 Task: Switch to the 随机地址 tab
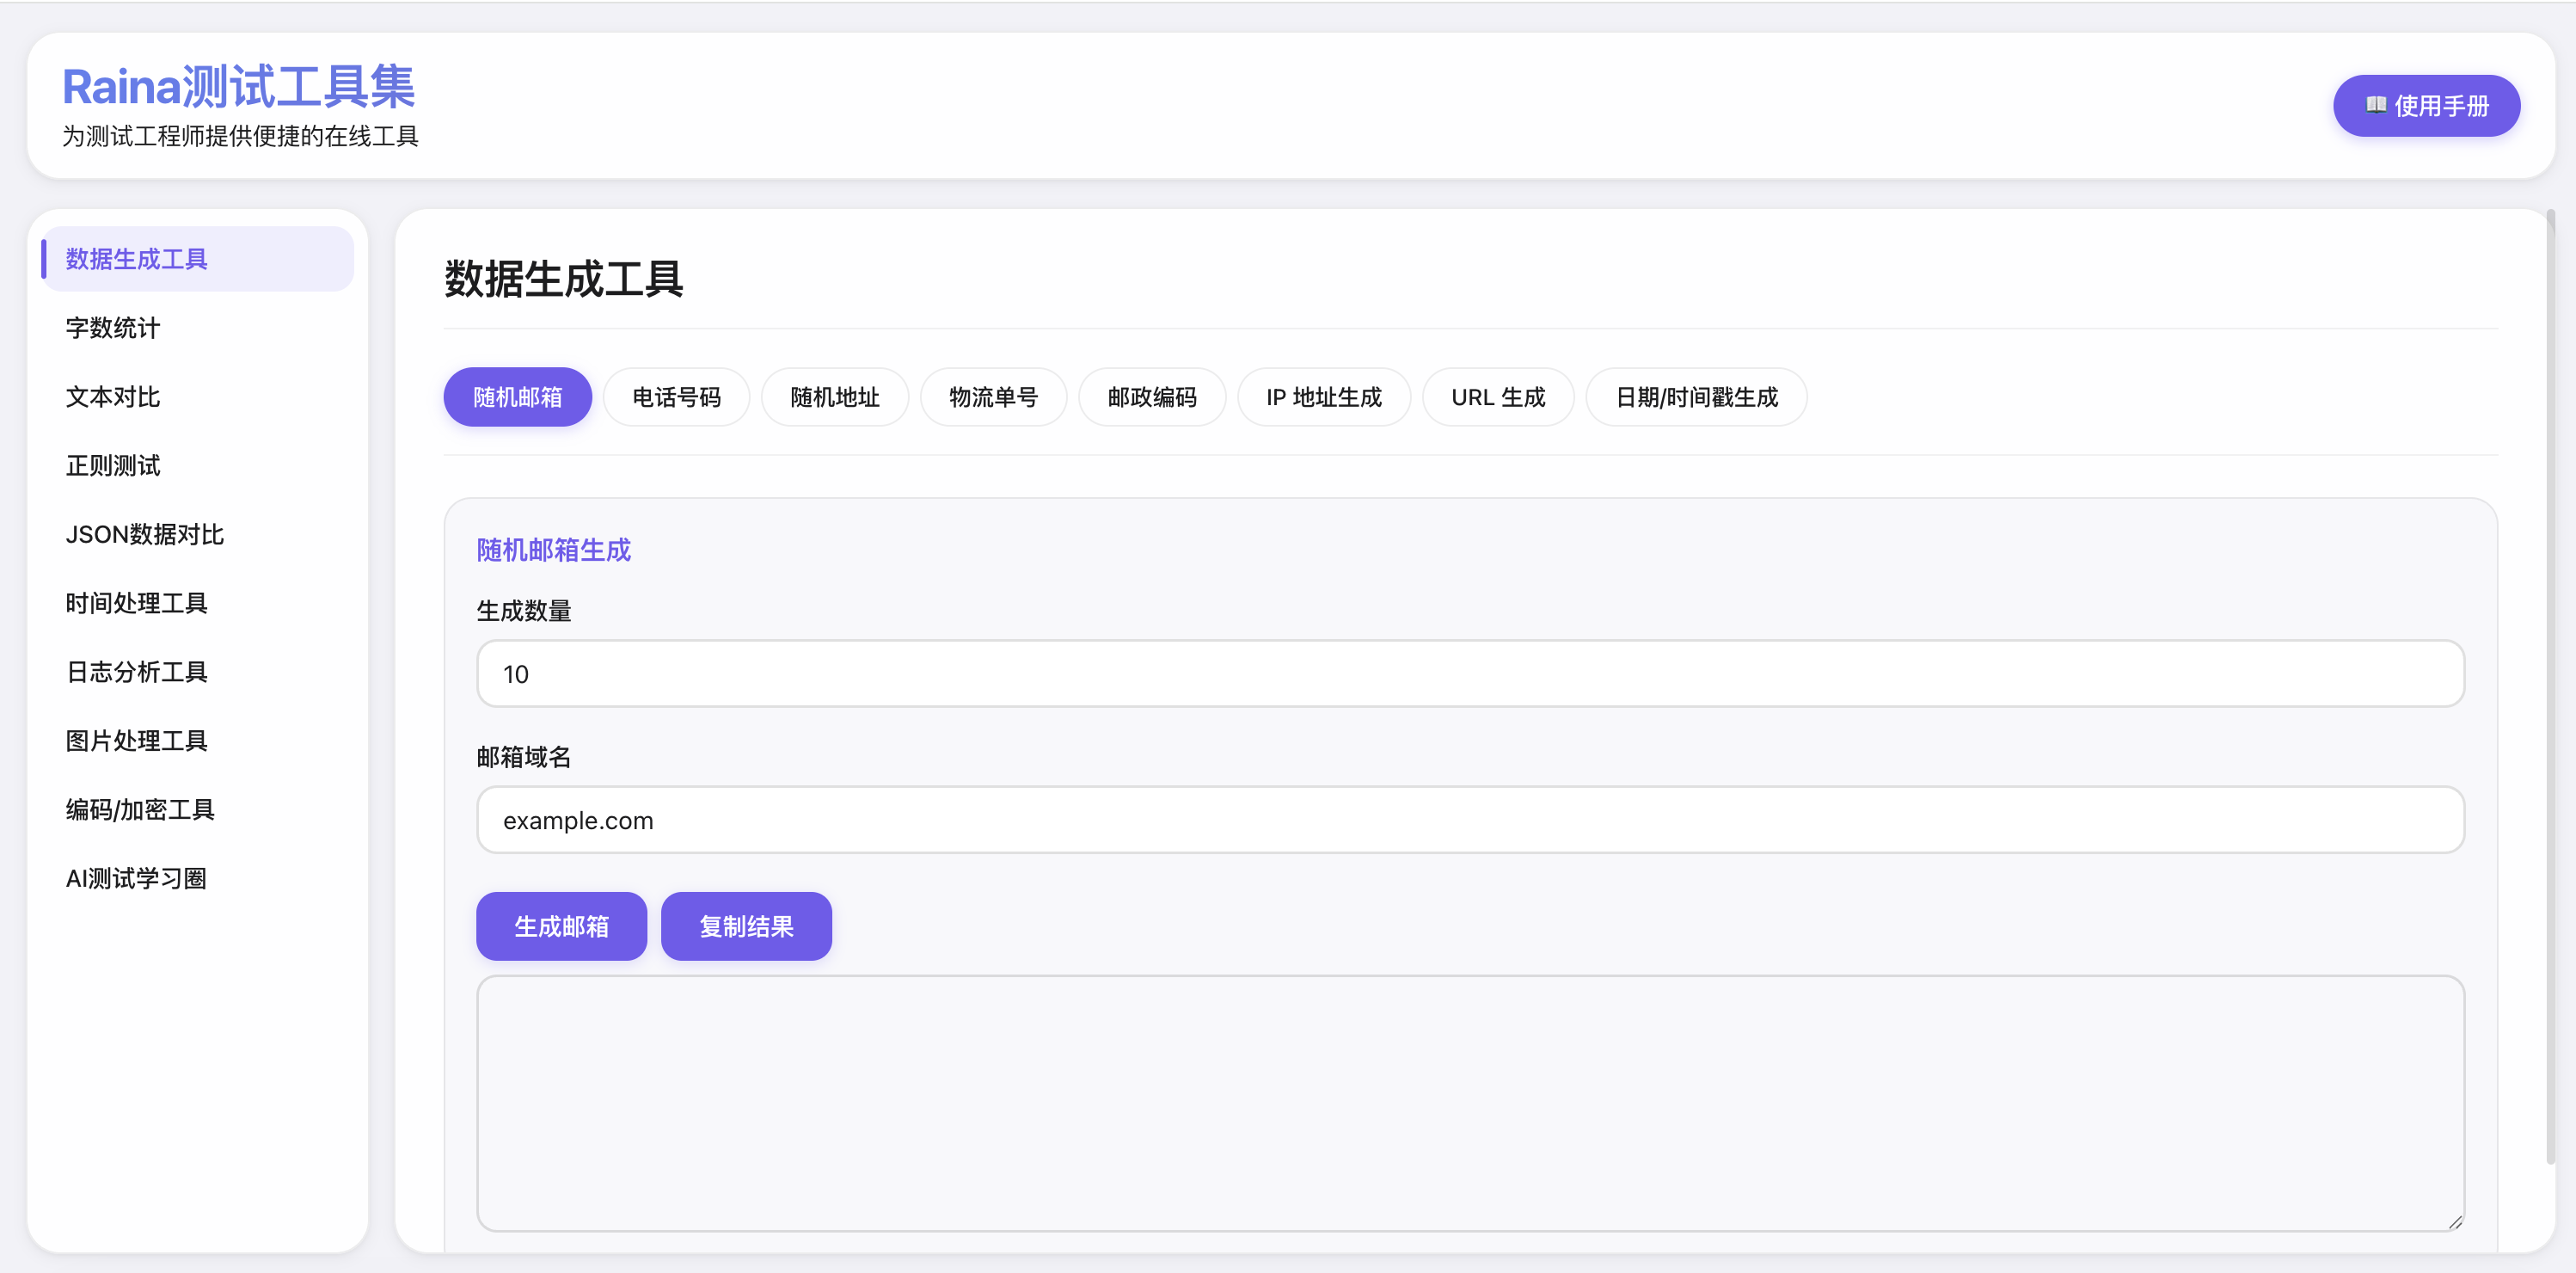(x=835, y=397)
